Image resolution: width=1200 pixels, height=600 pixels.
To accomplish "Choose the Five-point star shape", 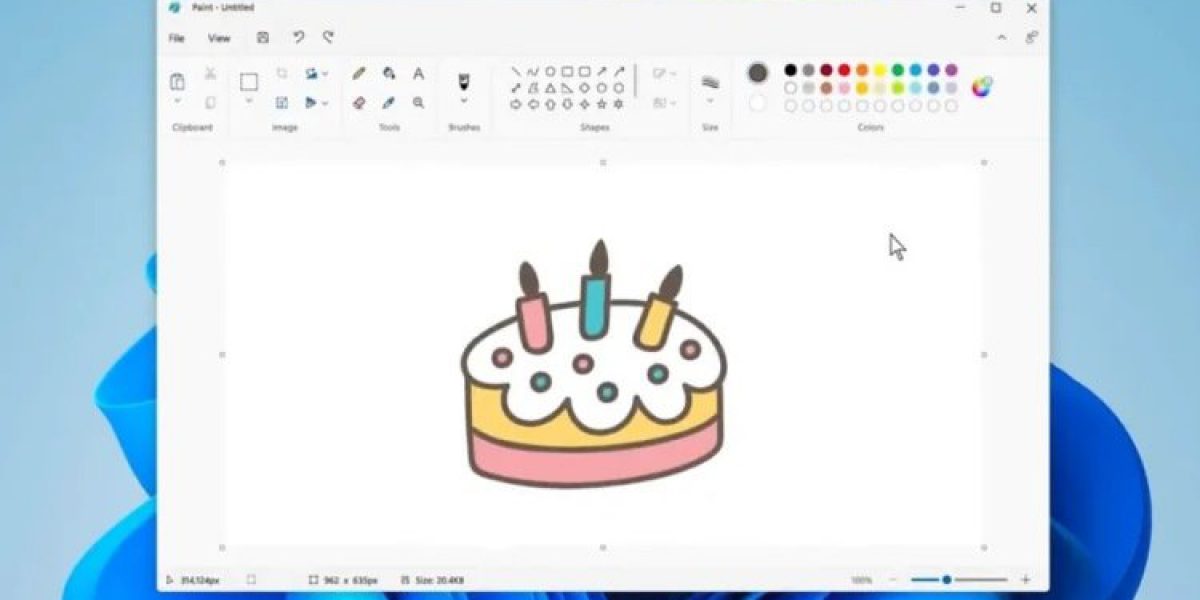I will point(601,104).
